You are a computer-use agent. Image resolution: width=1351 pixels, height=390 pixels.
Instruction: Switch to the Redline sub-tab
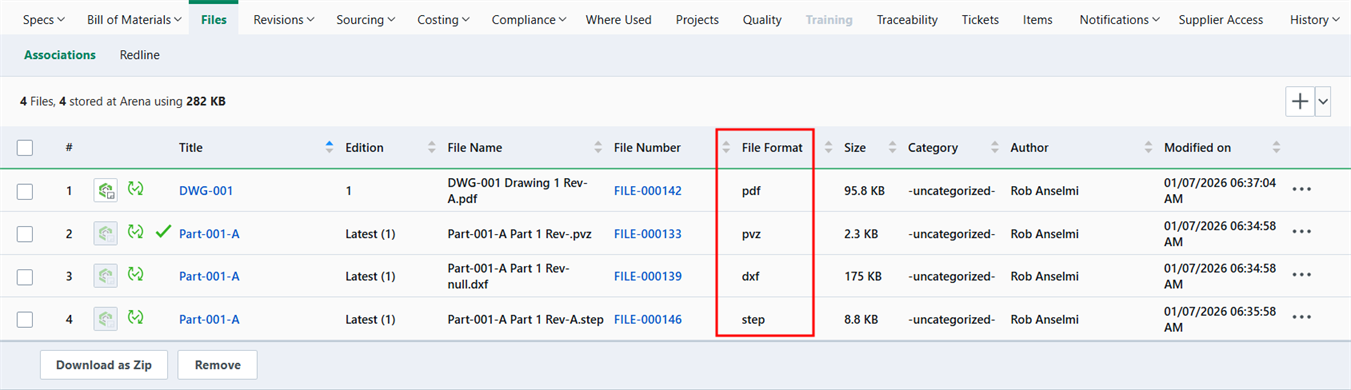tap(139, 55)
